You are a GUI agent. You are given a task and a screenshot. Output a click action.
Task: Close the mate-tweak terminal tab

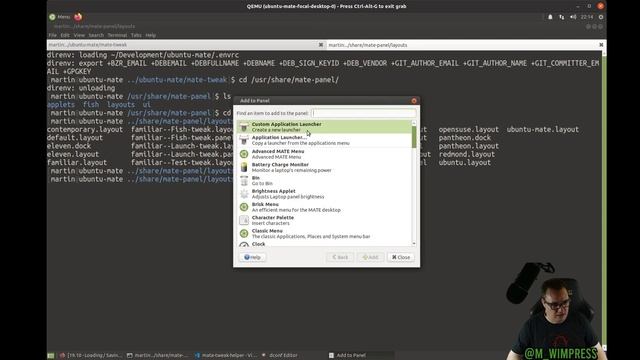coord(321,45)
